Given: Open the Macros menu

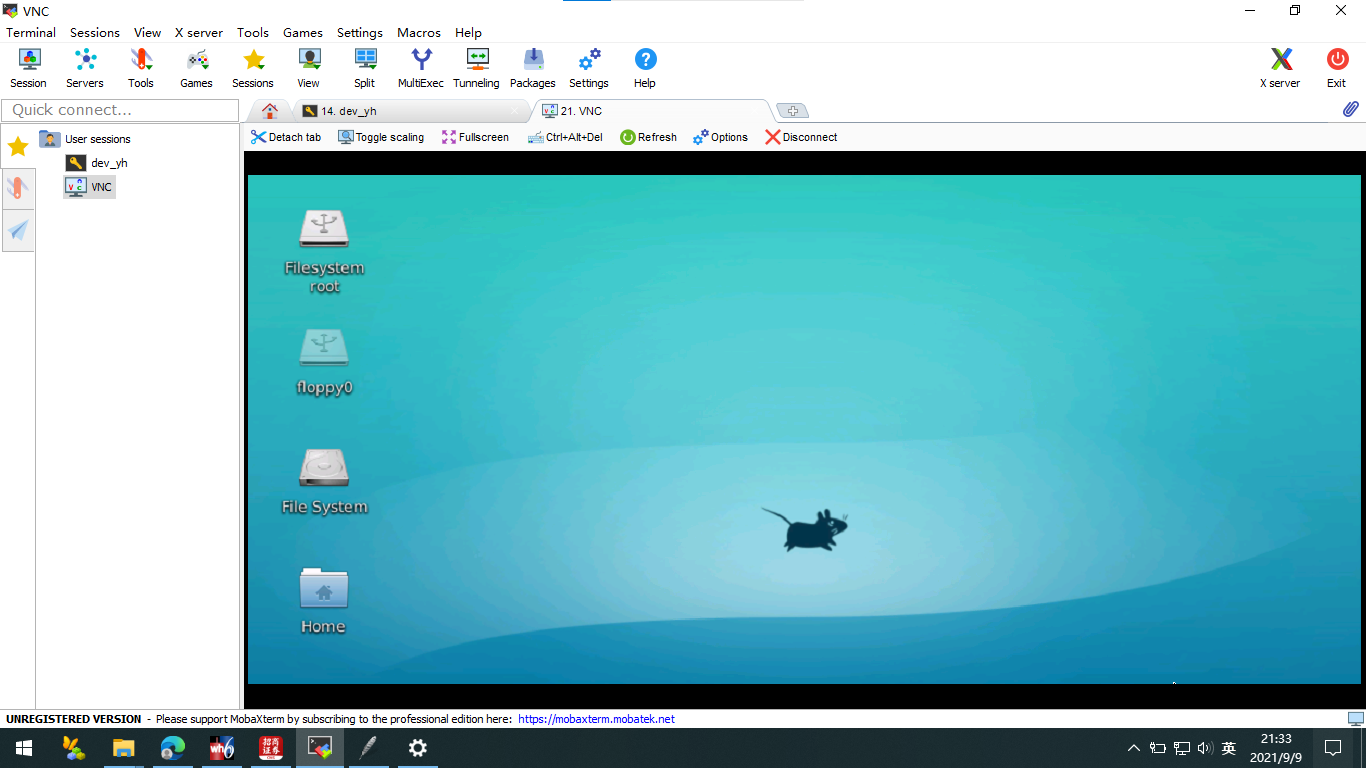Looking at the screenshot, I should coord(419,32).
